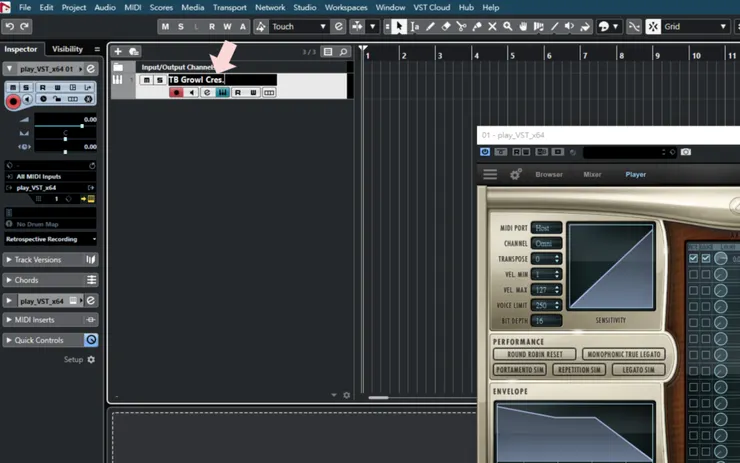Switch to Browser tab in PLAY plugin
The width and height of the screenshot is (740, 463).
click(x=549, y=174)
